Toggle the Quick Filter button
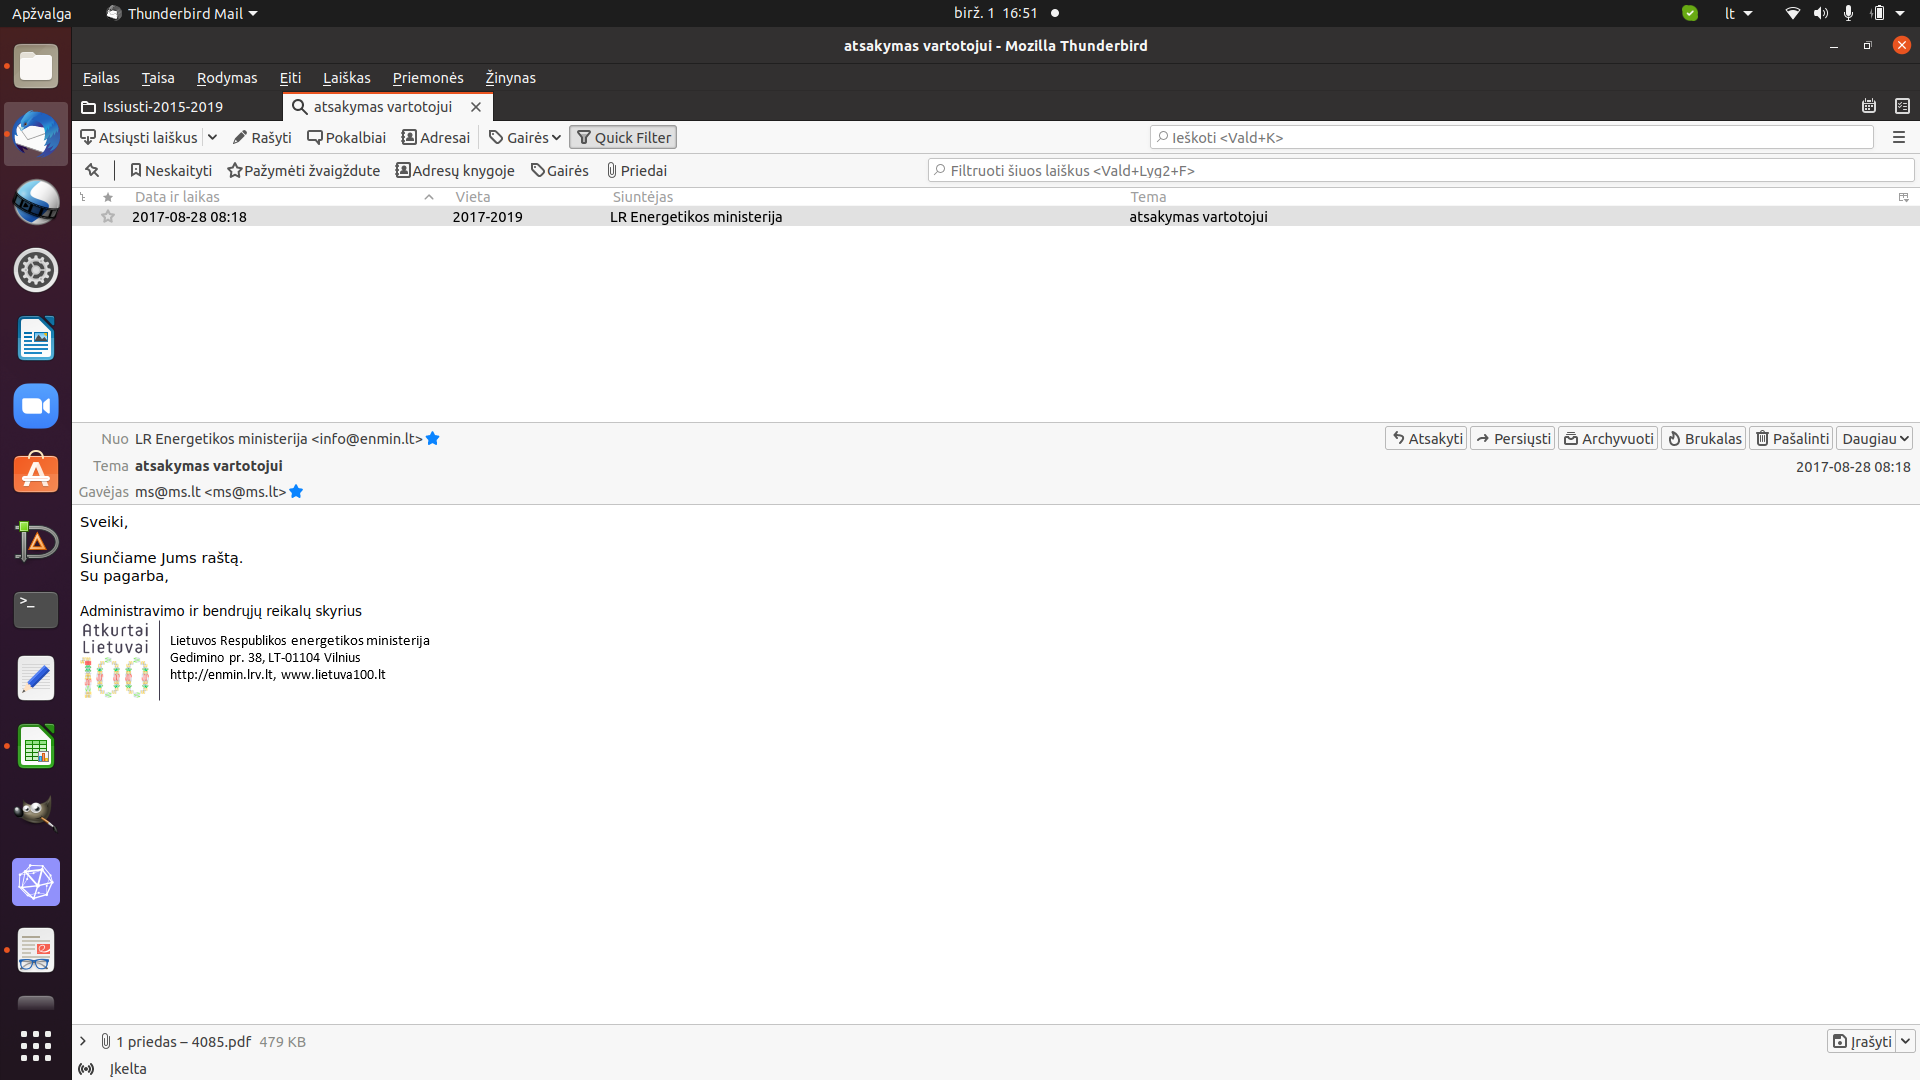This screenshot has width=1920, height=1080. [623, 137]
